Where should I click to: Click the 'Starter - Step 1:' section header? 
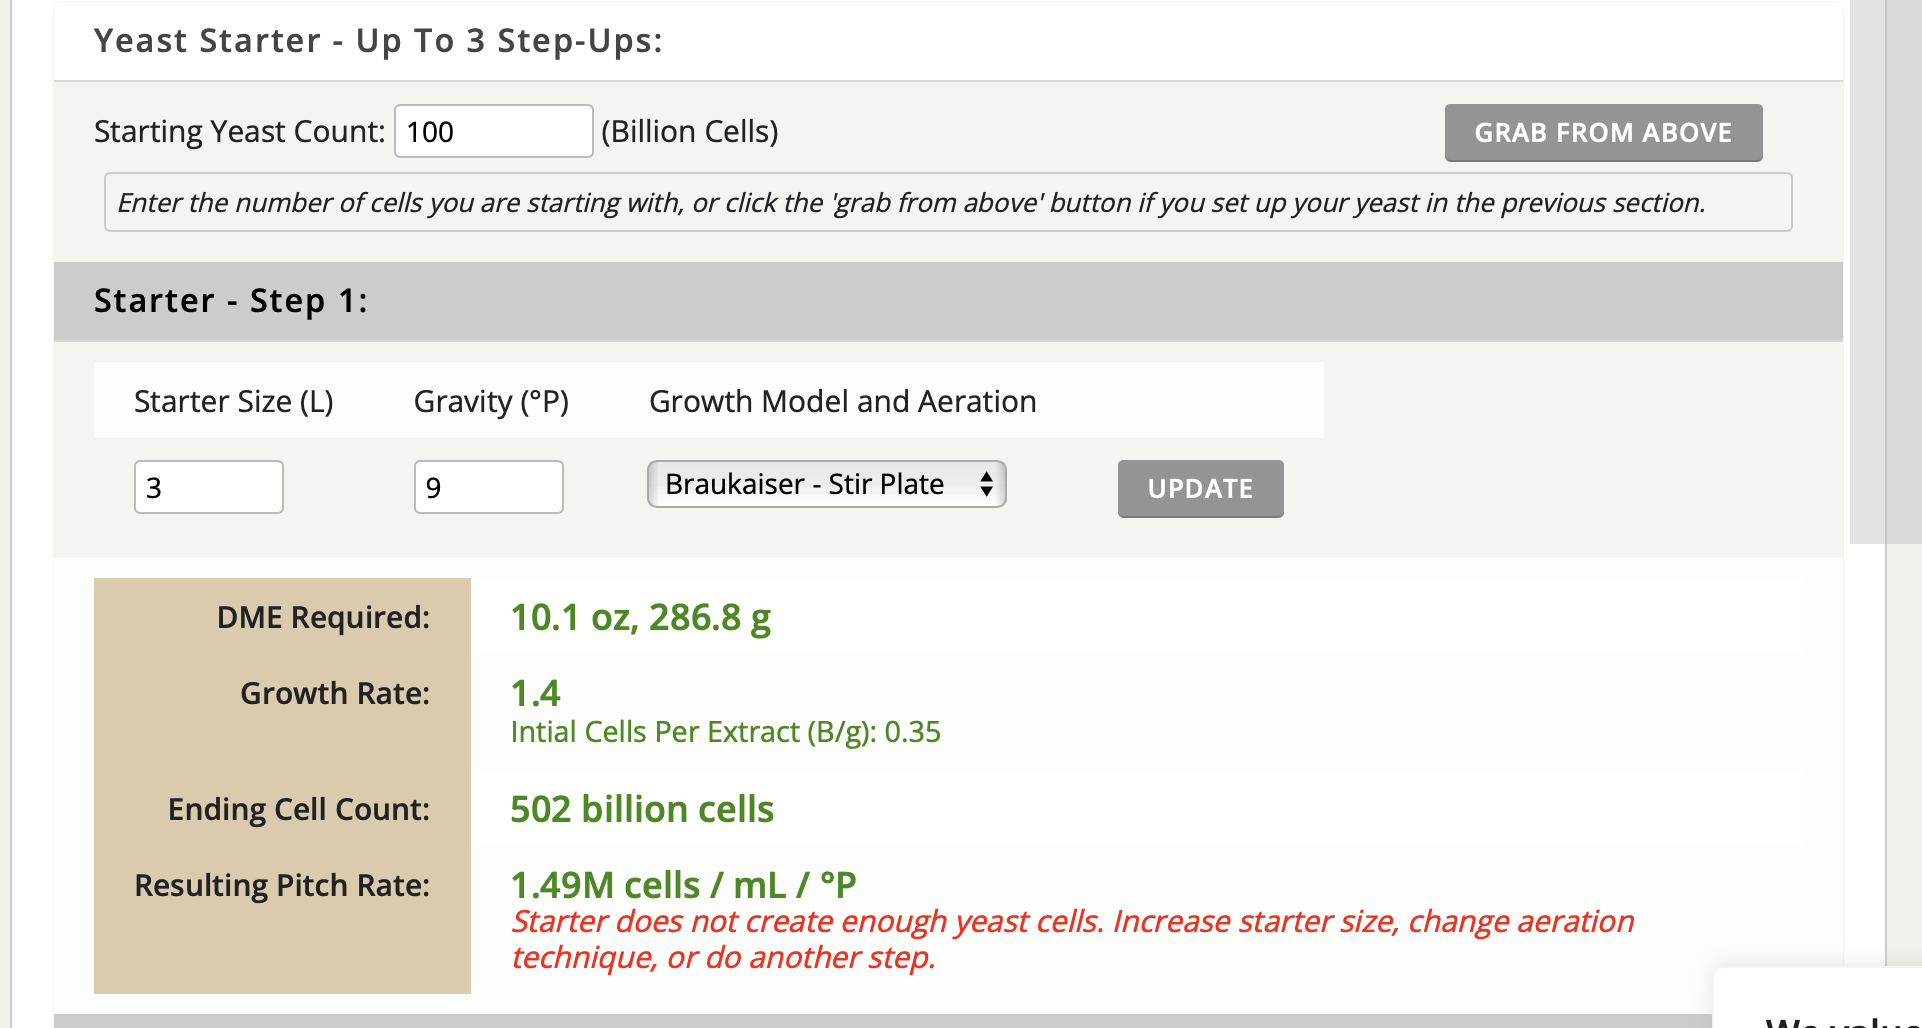pos(231,301)
